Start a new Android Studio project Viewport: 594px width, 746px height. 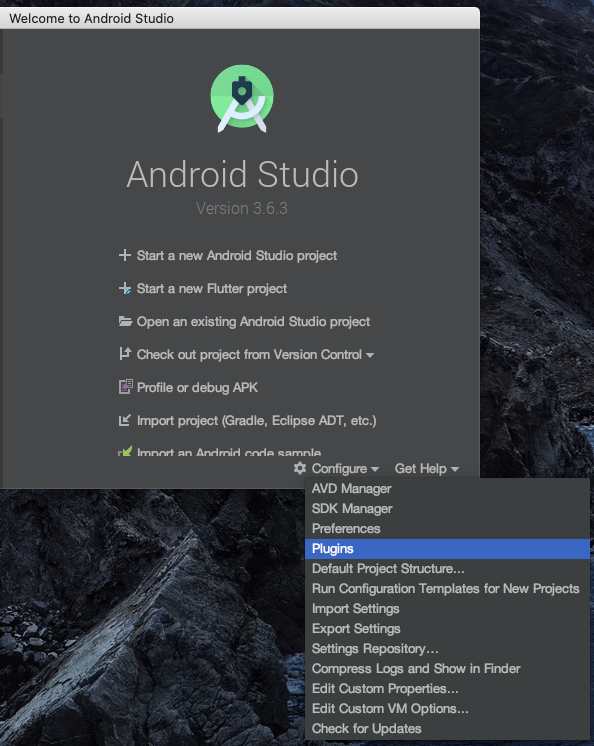tap(237, 255)
